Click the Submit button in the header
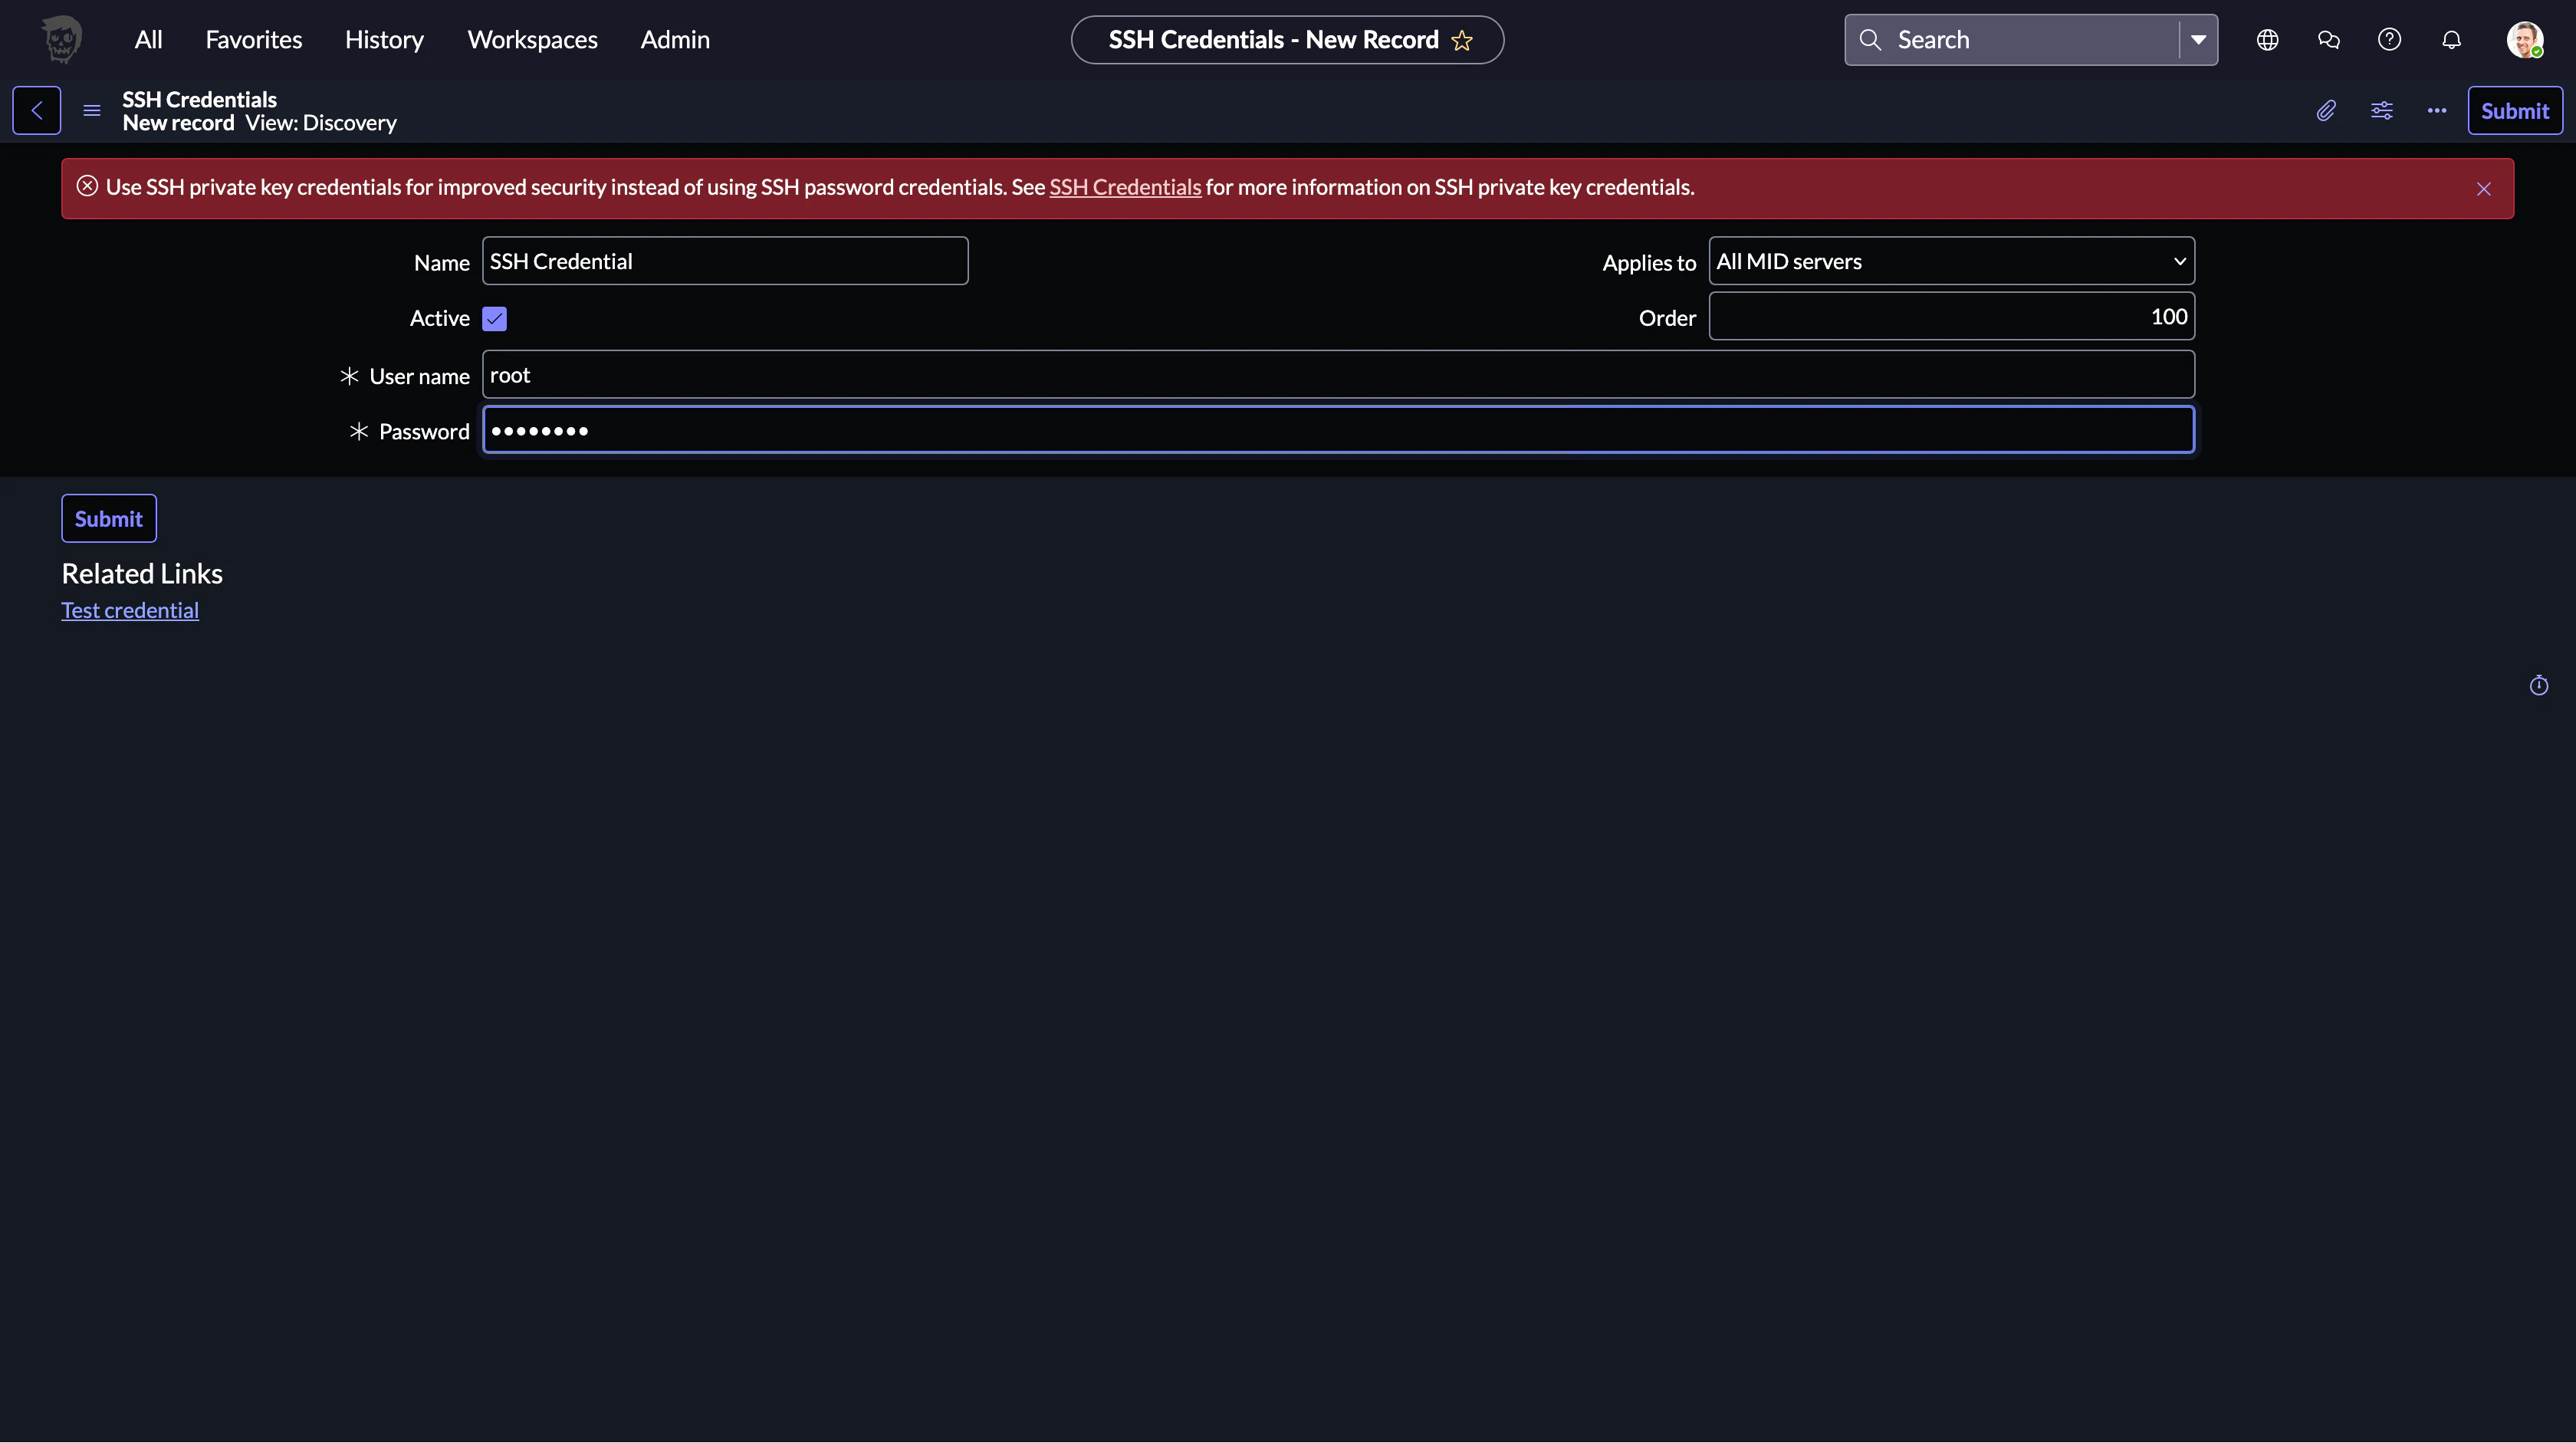The height and width of the screenshot is (1443, 2576). point(2515,110)
